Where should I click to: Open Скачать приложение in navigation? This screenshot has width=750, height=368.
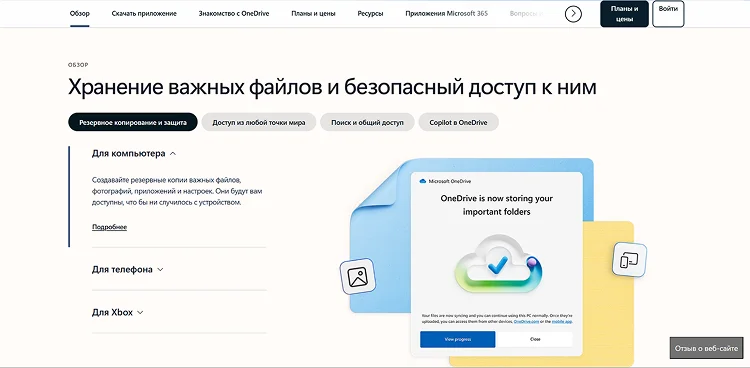(144, 13)
